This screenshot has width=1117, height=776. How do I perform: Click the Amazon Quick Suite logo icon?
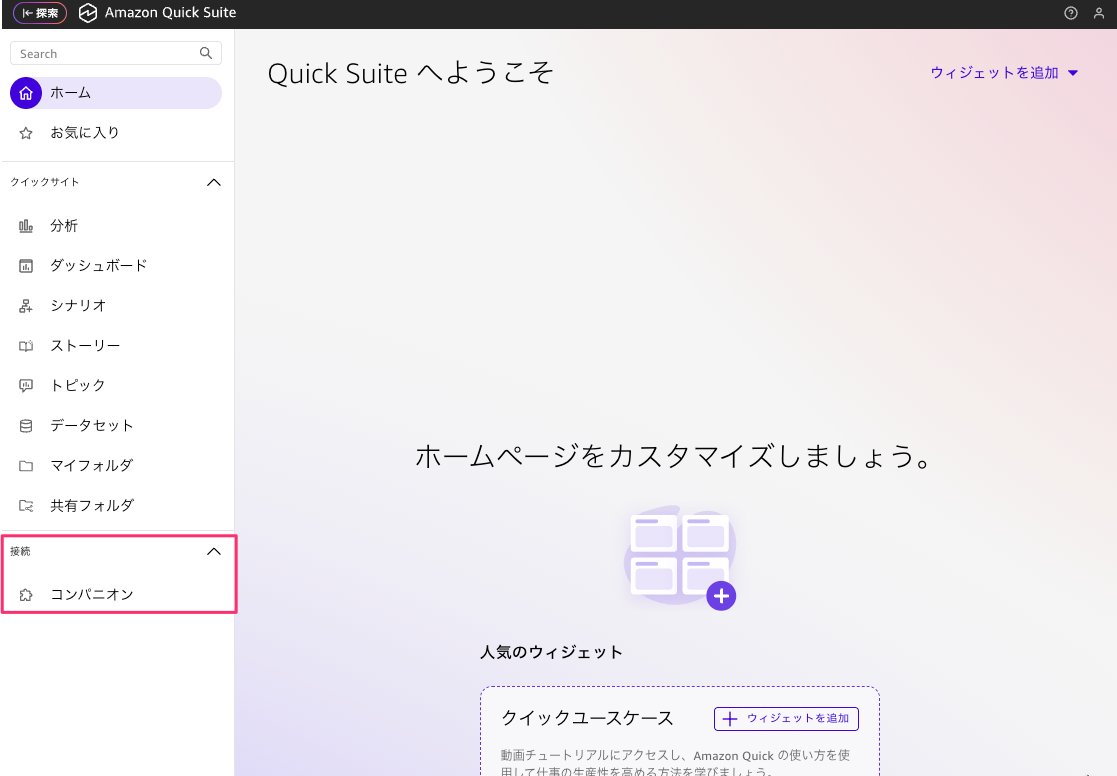[x=88, y=13]
